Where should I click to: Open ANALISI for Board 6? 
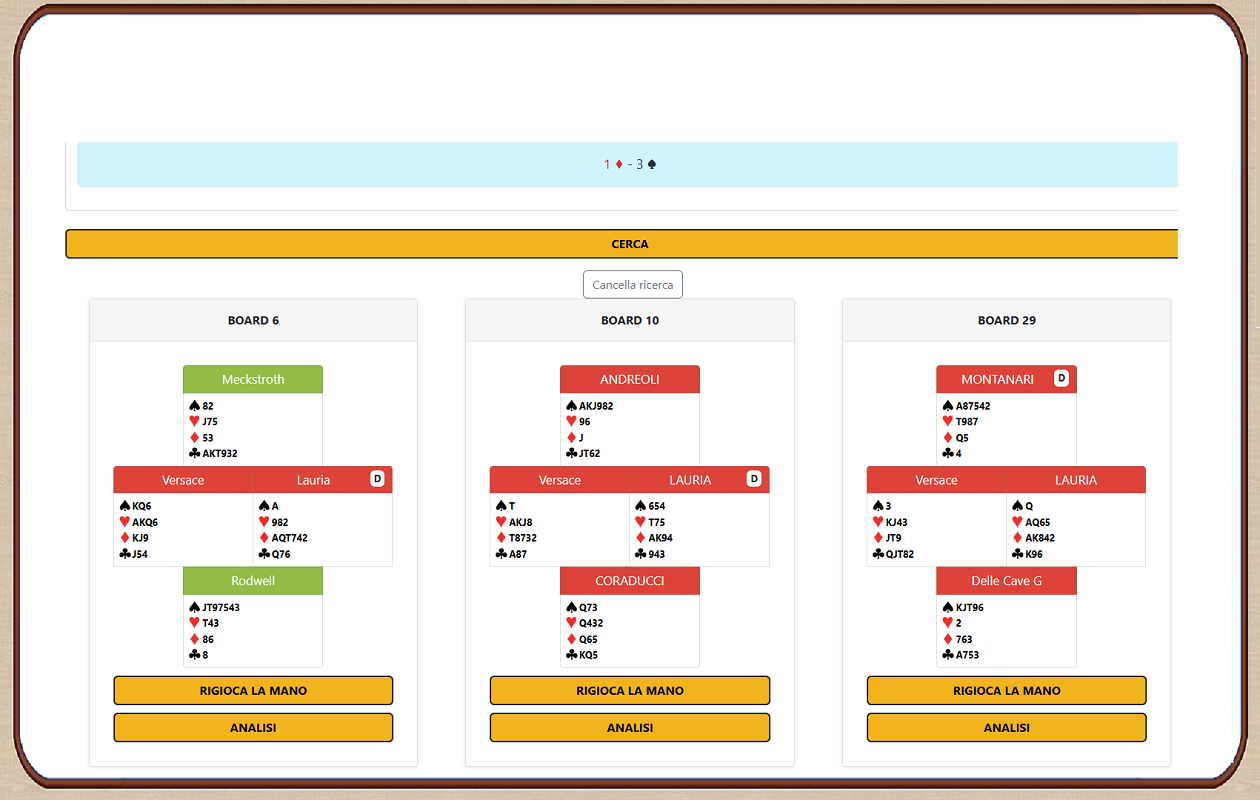pos(253,727)
